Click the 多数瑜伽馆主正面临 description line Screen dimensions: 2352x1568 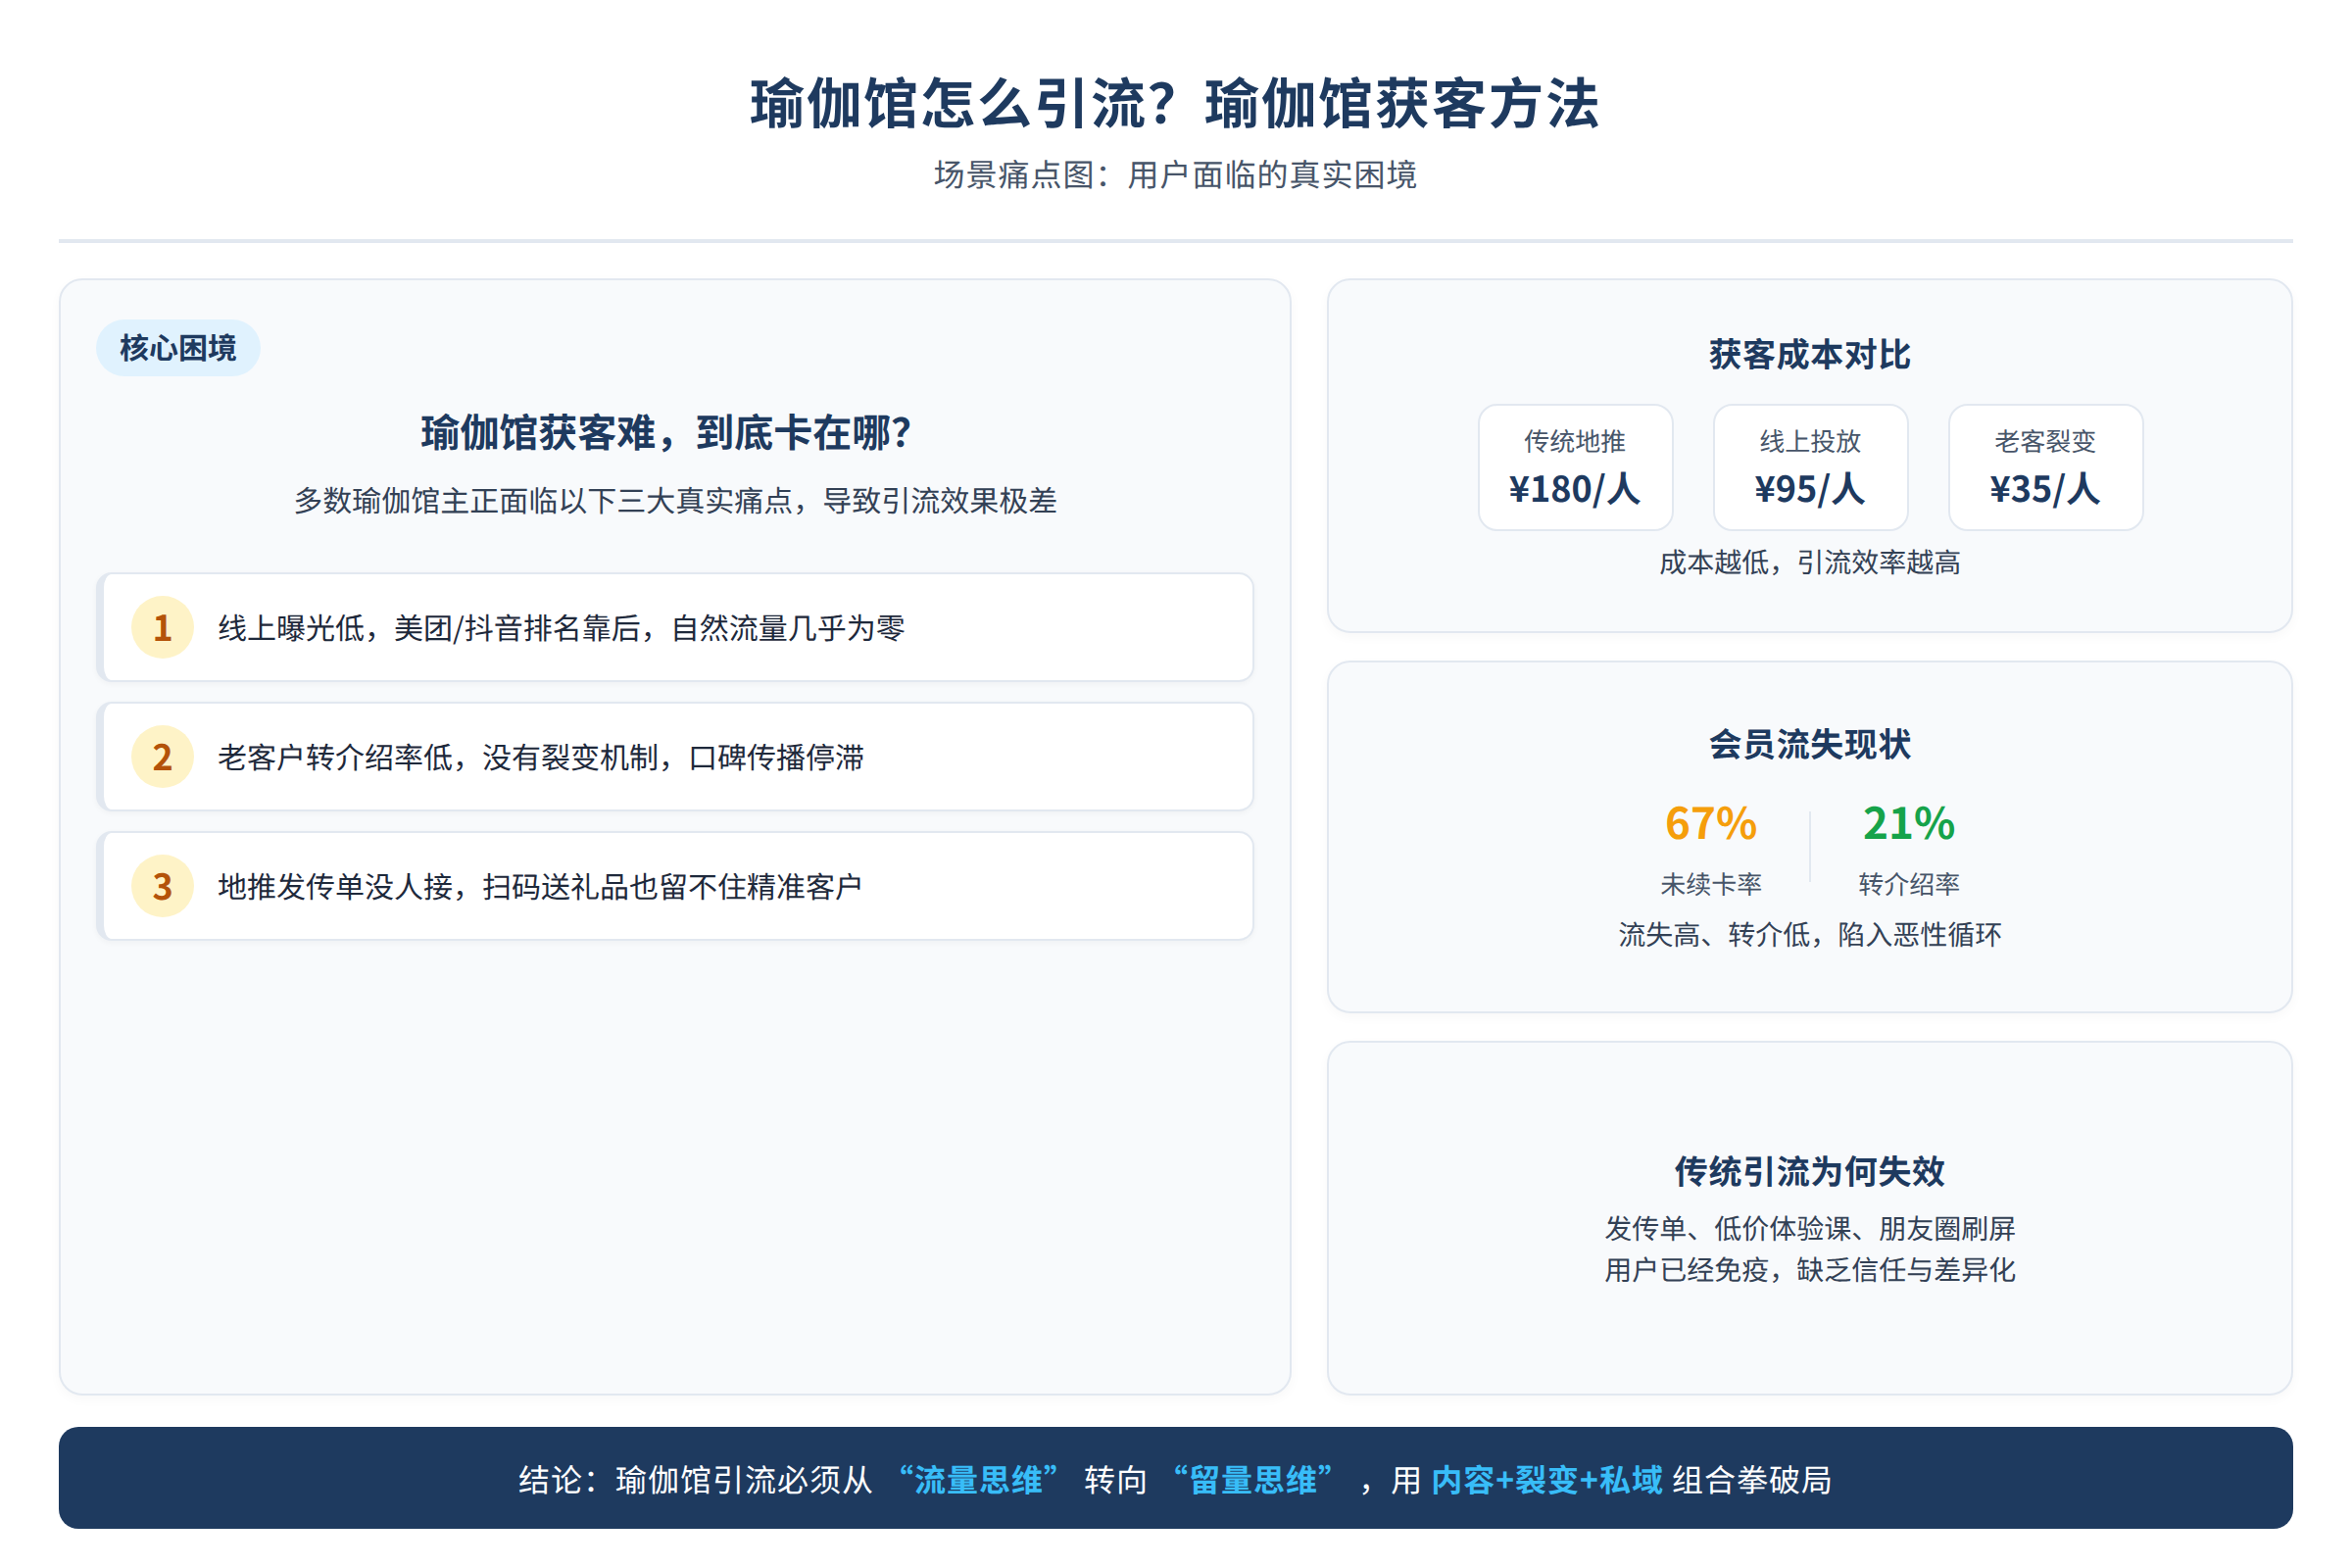(x=675, y=500)
